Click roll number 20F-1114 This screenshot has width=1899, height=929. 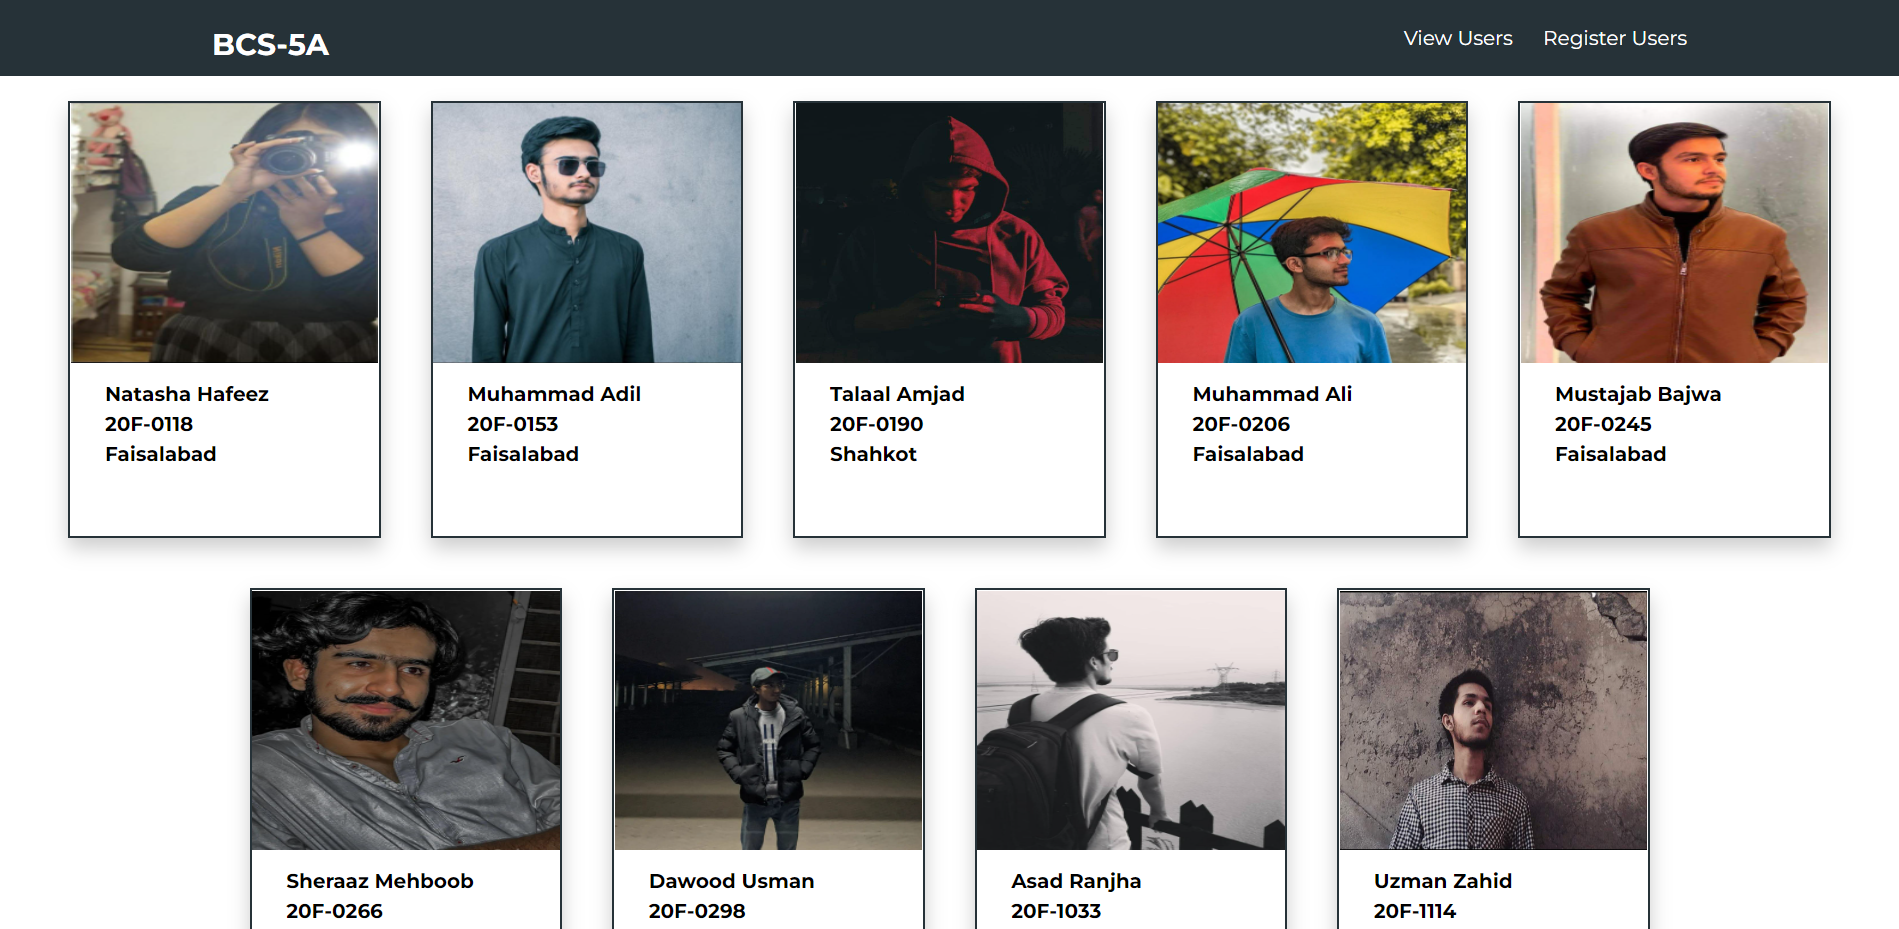1415,911
